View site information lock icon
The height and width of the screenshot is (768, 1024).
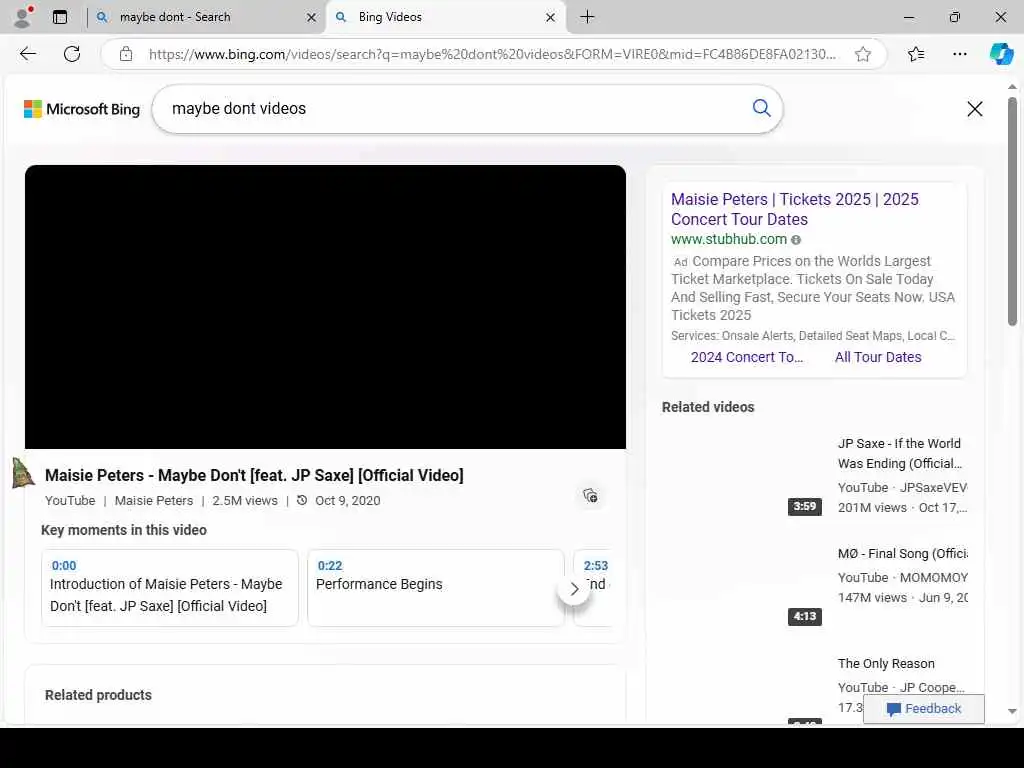pyautogui.click(x=126, y=54)
